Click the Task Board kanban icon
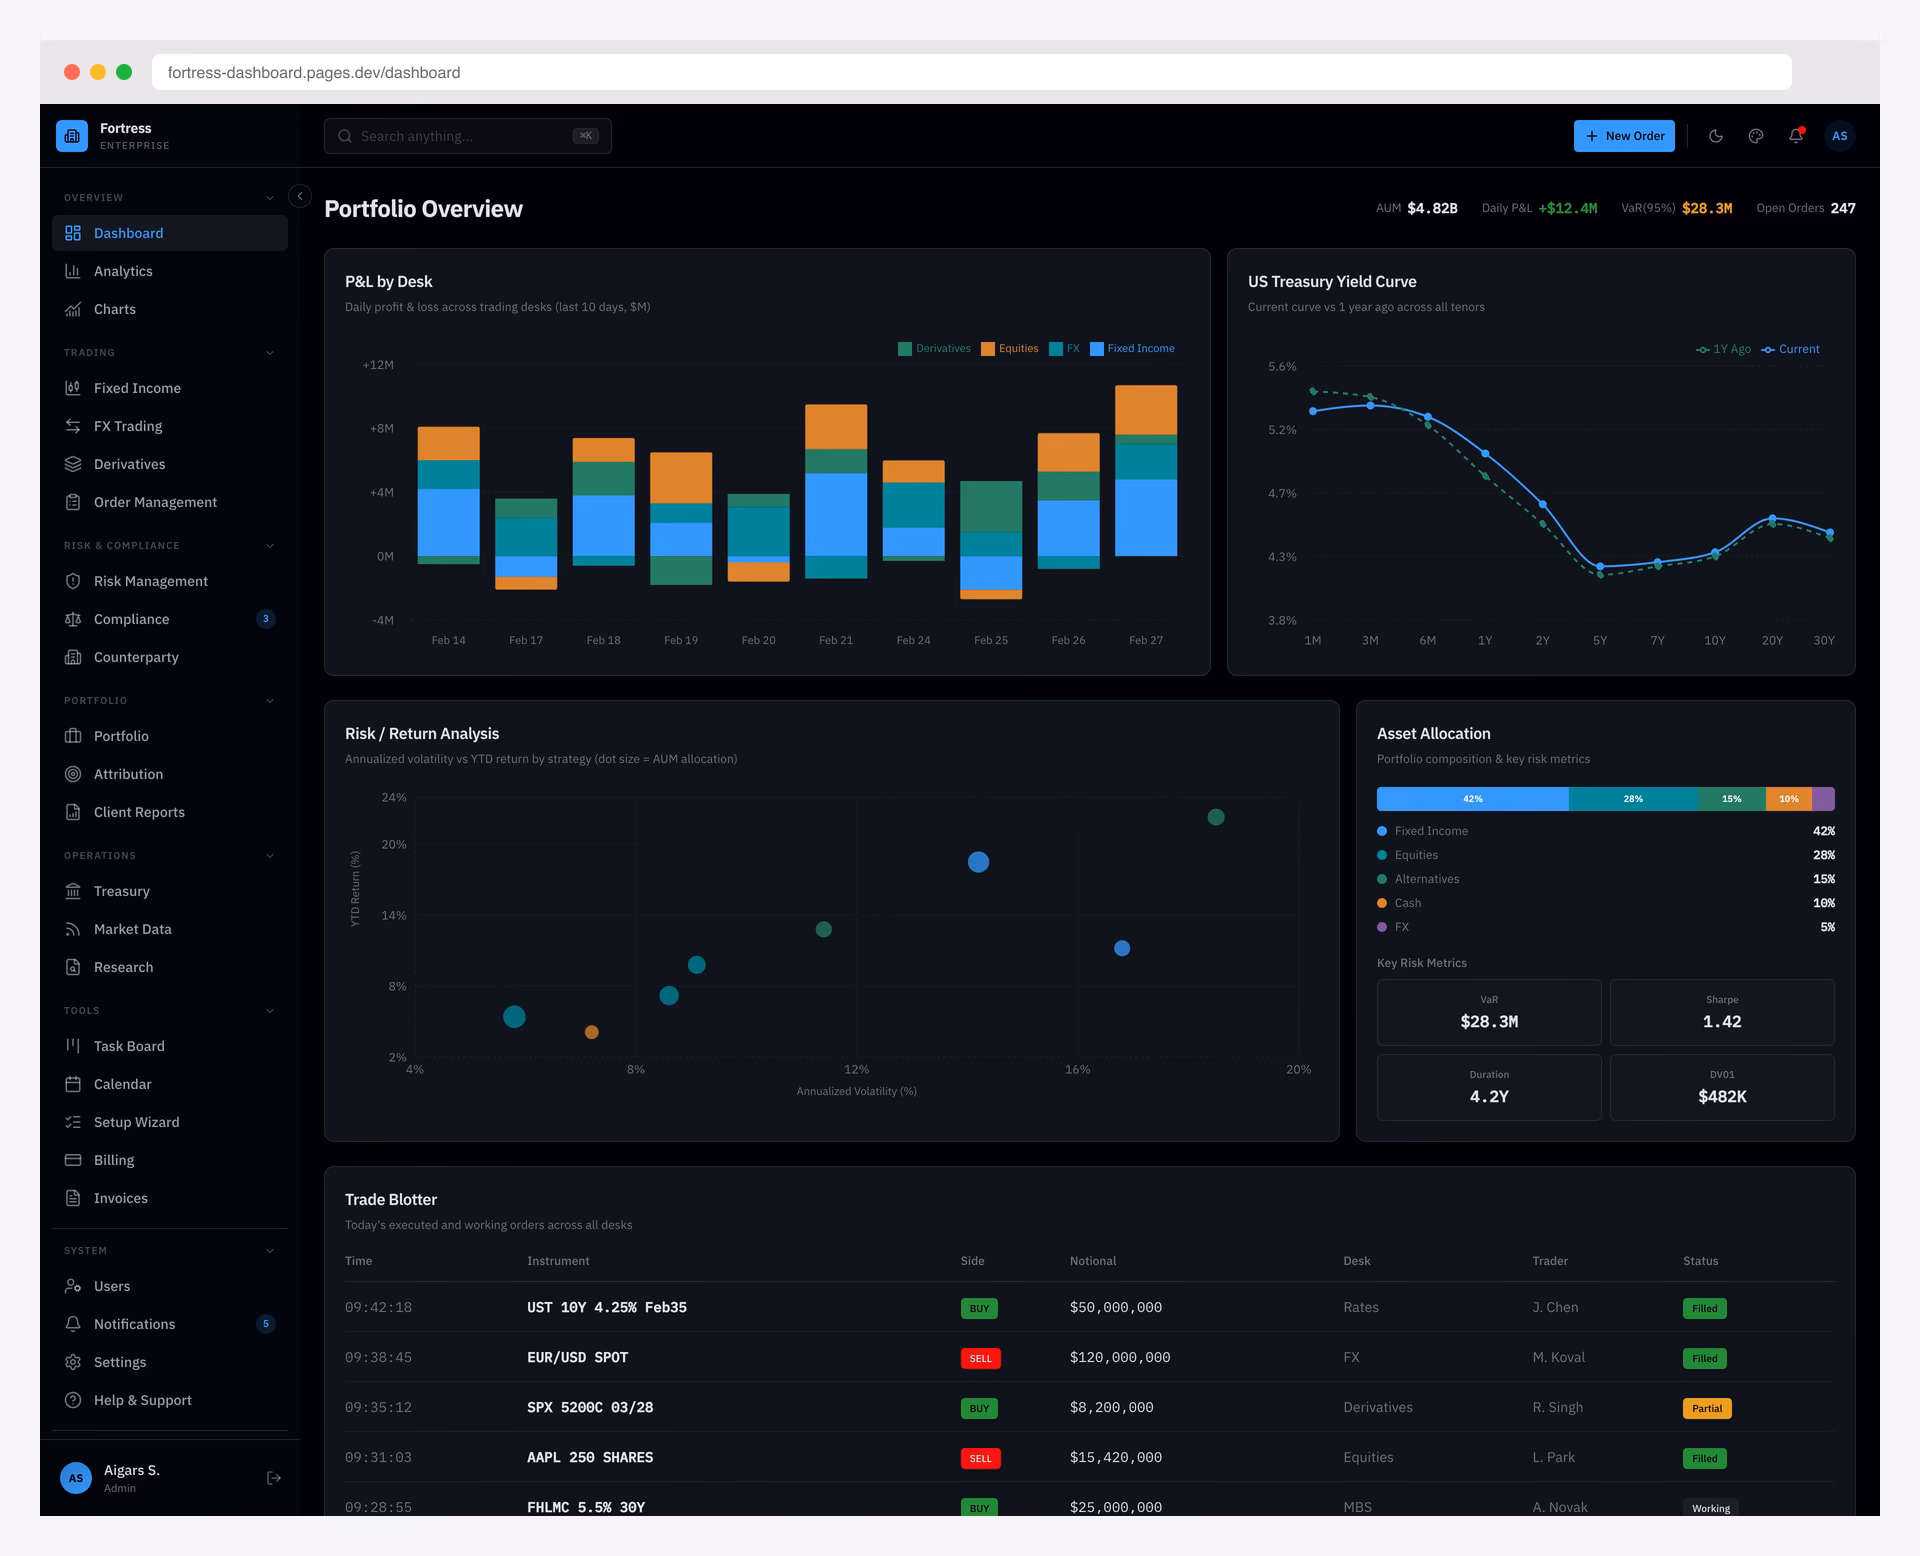The image size is (1920, 1556). 73,1046
